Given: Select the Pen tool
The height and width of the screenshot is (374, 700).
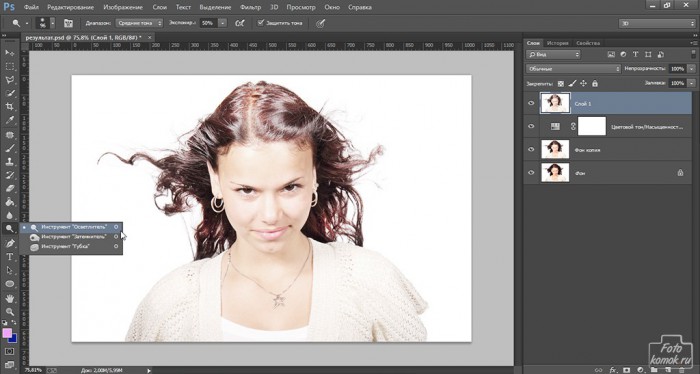Looking at the screenshot, I should pos(9,243).
